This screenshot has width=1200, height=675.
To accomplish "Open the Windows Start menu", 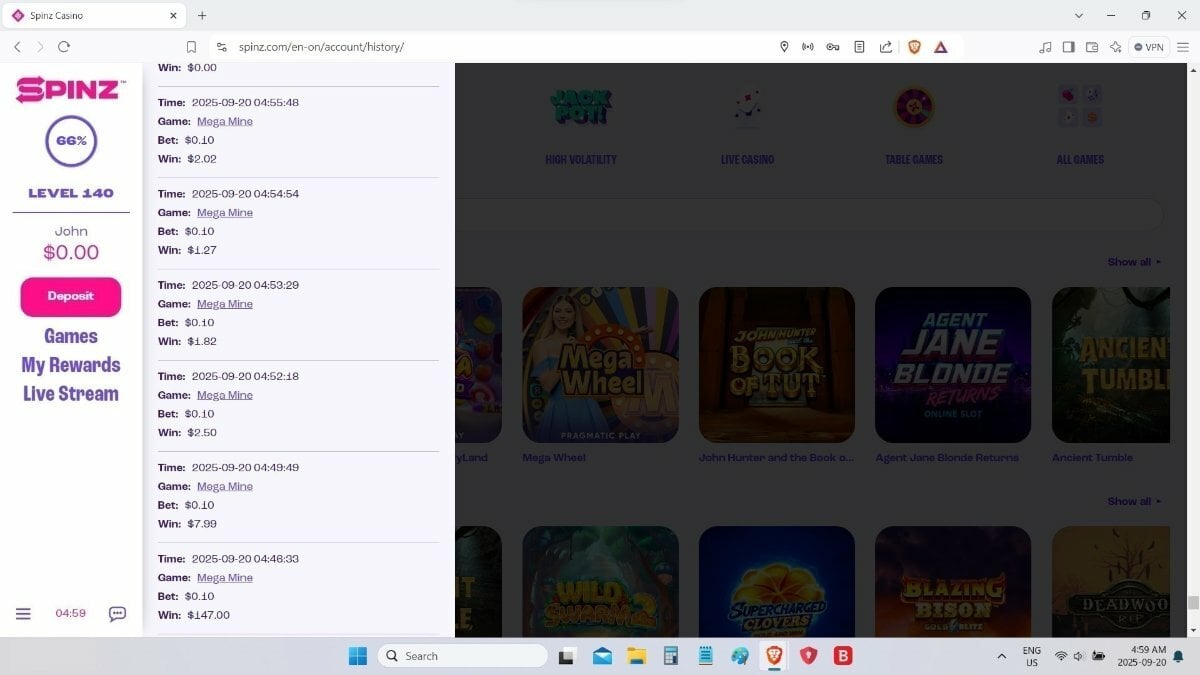I will 358,656.
